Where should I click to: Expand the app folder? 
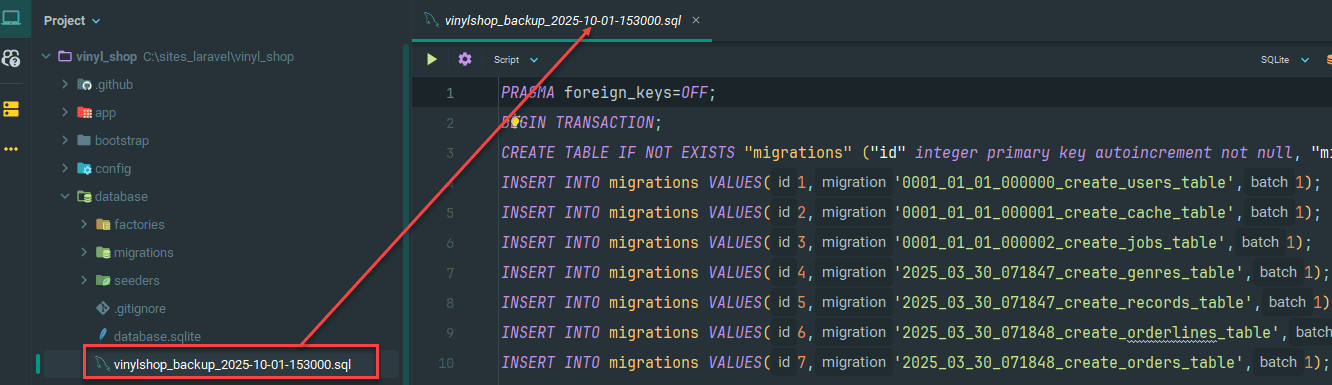point(65,112)
